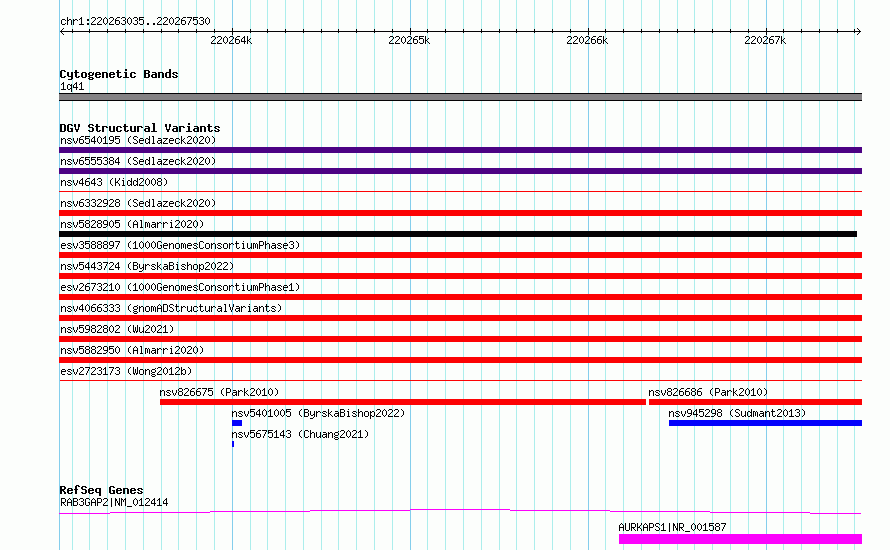Open variant nsv4643 (Kidd2008) label

[114, 182]
